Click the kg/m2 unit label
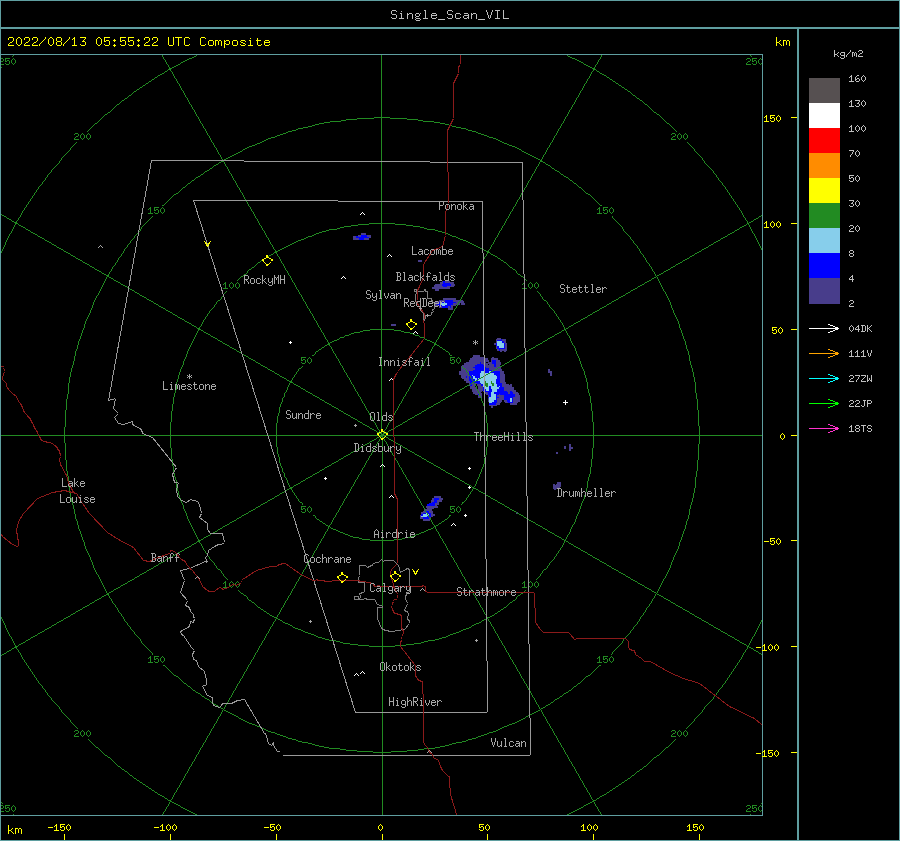The width and height of the screenshot is (900, 841). [x=848, y=54]
